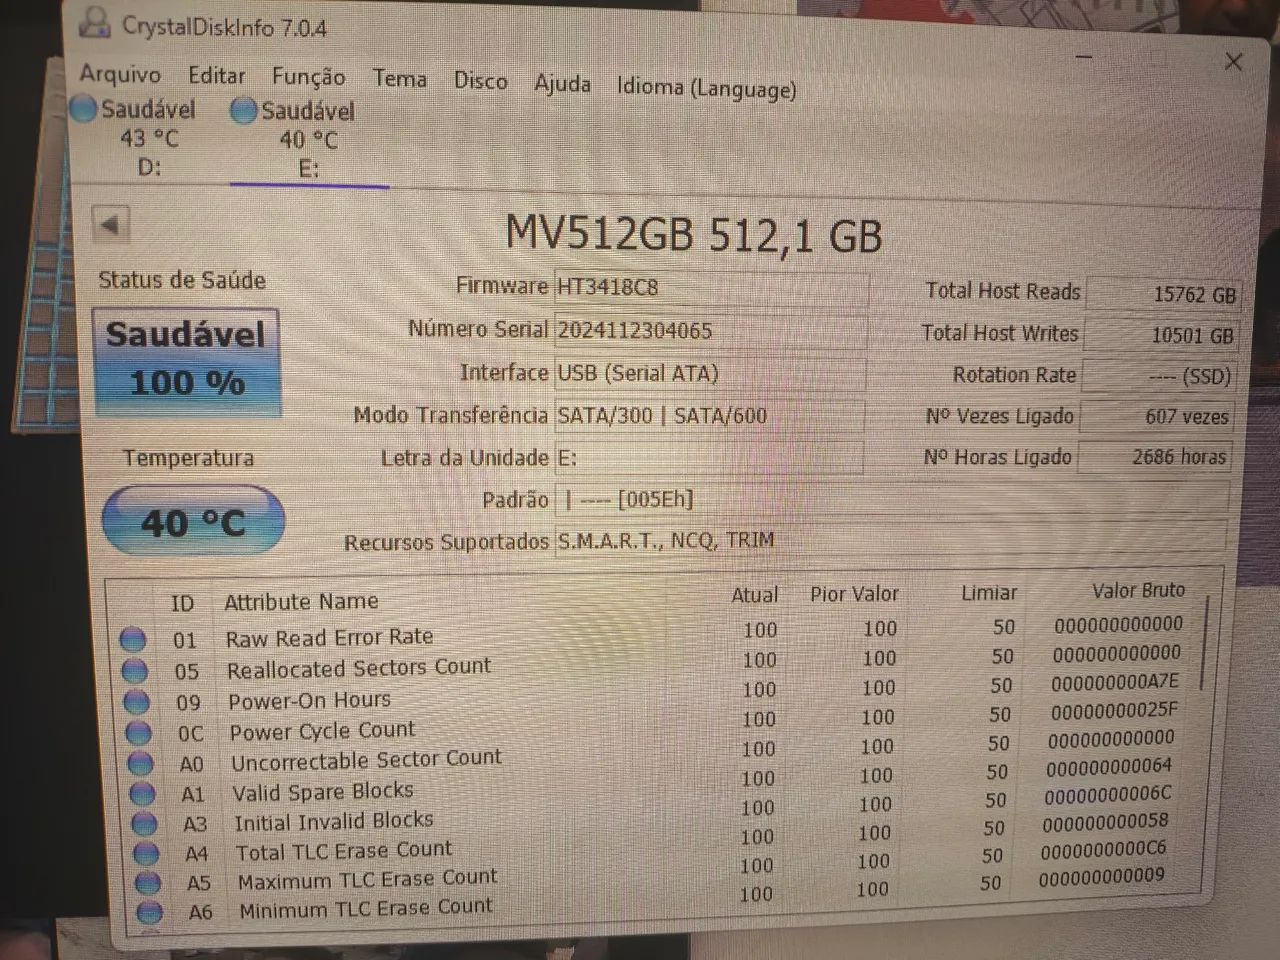The width and height of the screenshot is (1280, 960).
Task: Click status circle for Maximum TLC Erase Count
Action: (x=148, y=882)
